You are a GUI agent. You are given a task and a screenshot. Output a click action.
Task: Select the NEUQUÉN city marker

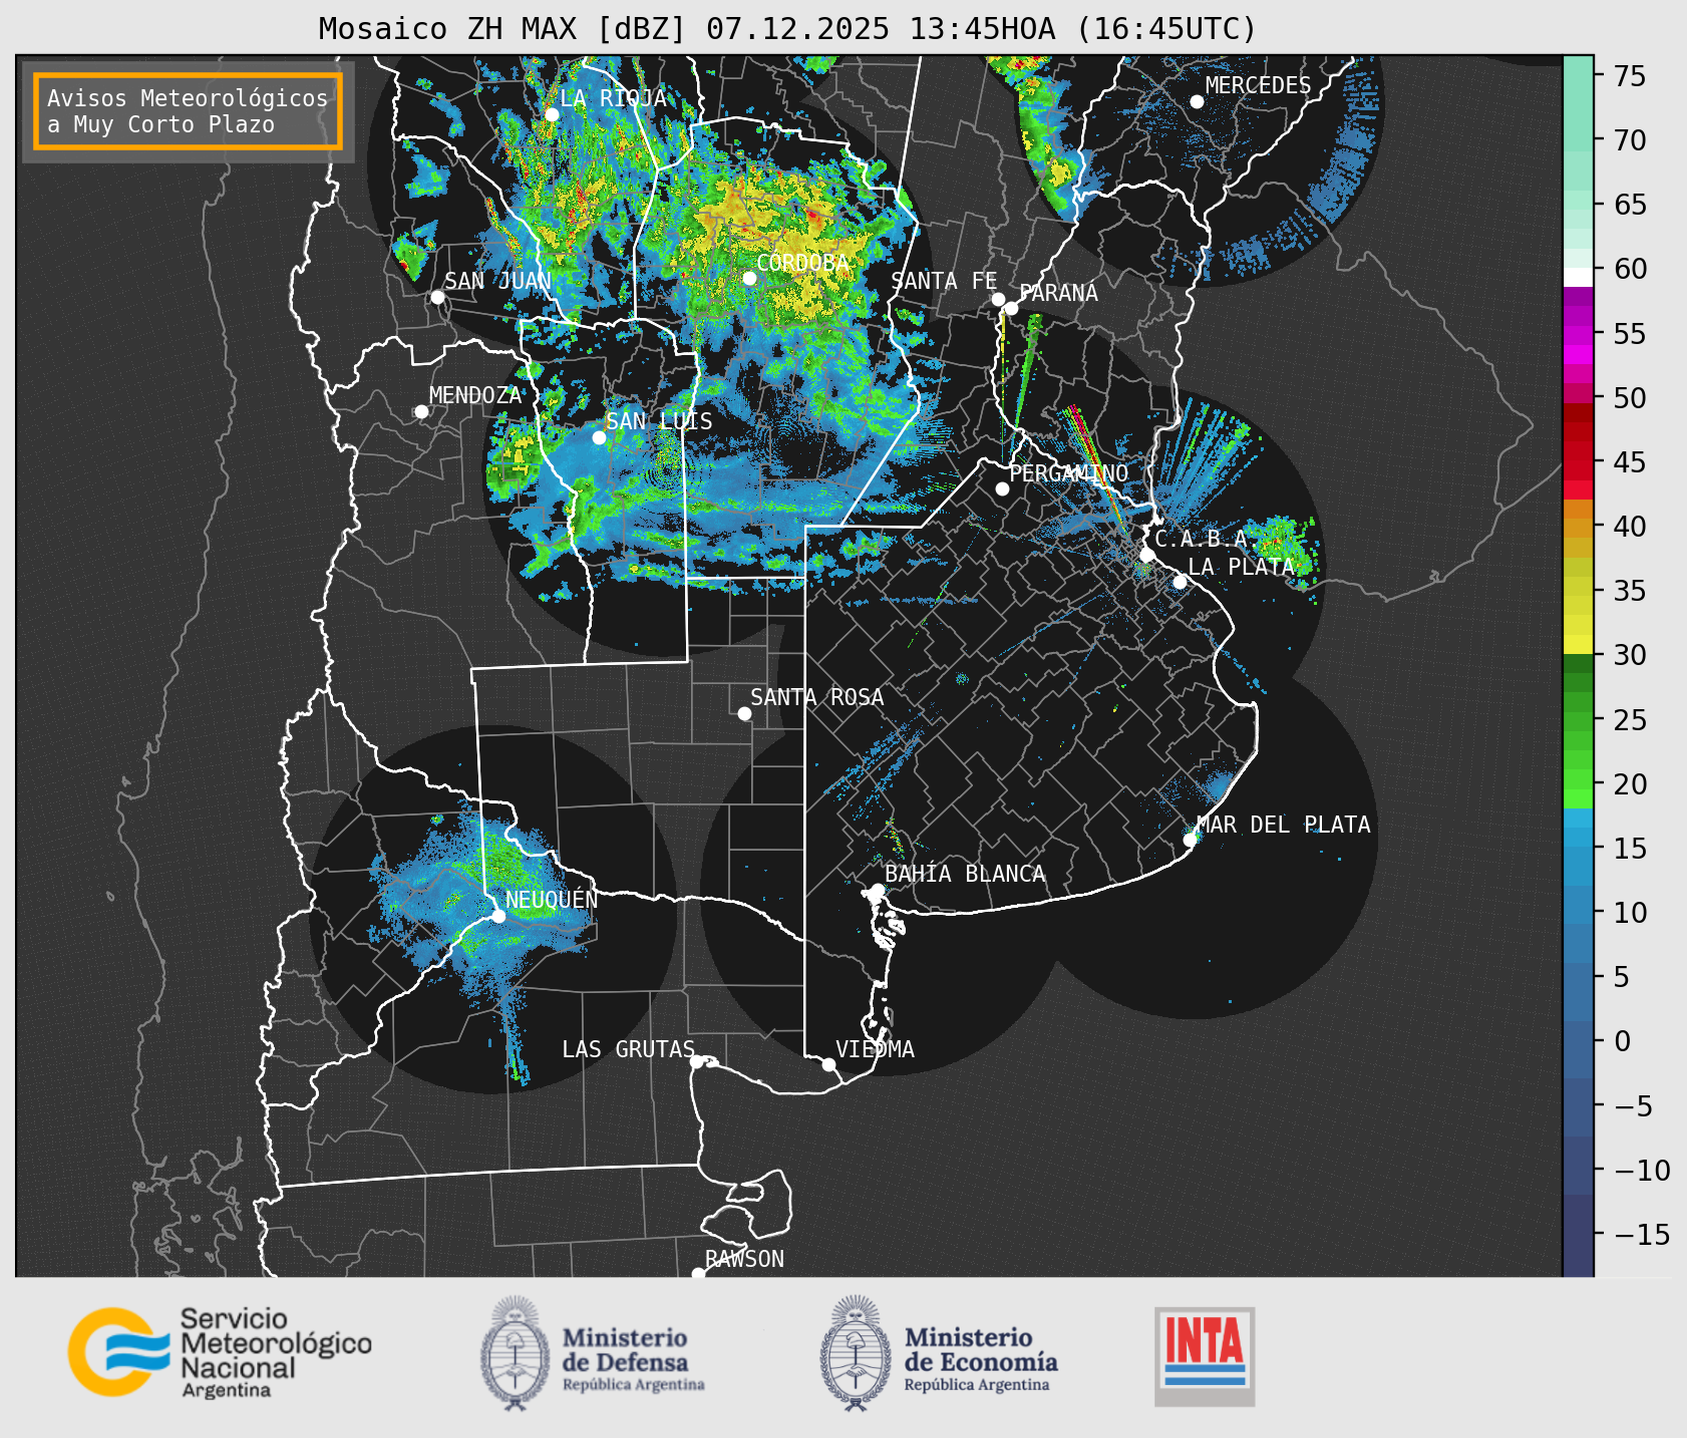(x=498, y=916)
